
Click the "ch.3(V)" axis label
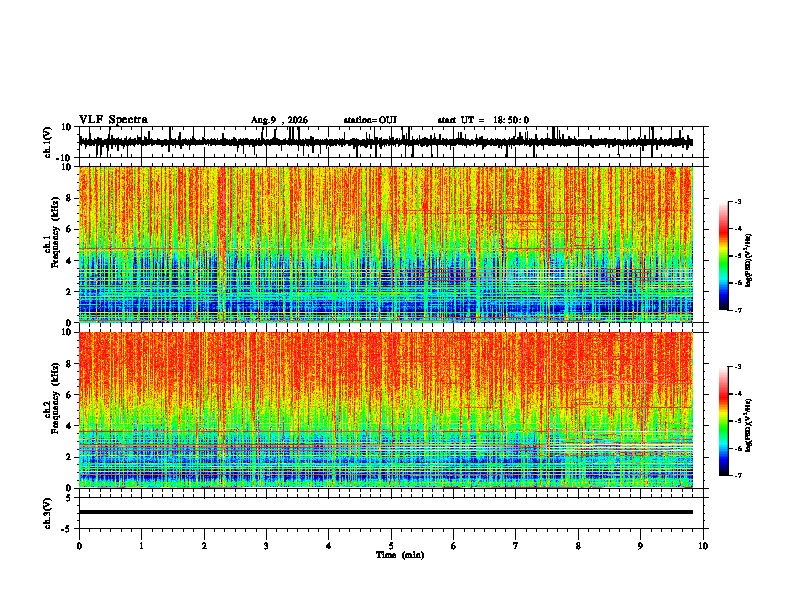(x=48, y=513)
